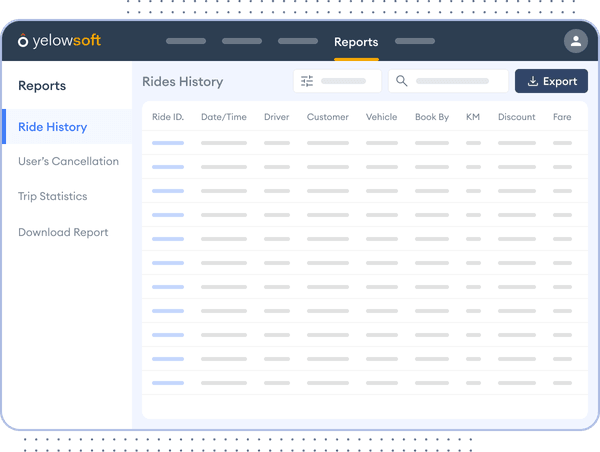Sort by Date/Time column header
Screen dimensions: 600x452
(223, 117)
